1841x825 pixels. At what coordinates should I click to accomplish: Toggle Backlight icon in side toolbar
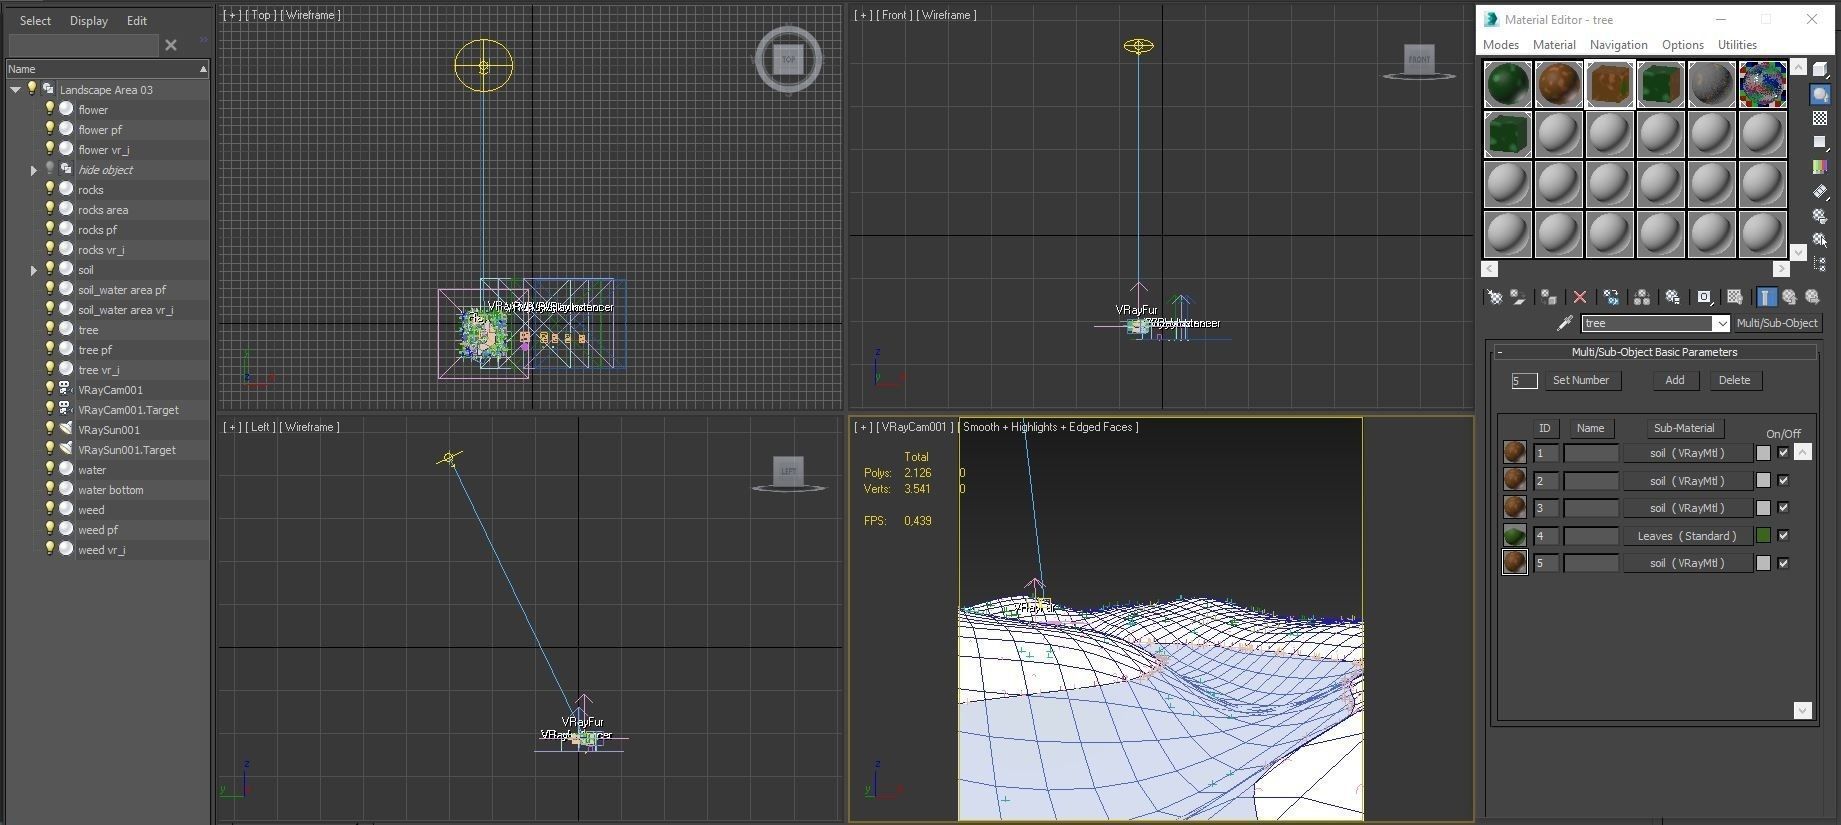tap(1820, 94)
